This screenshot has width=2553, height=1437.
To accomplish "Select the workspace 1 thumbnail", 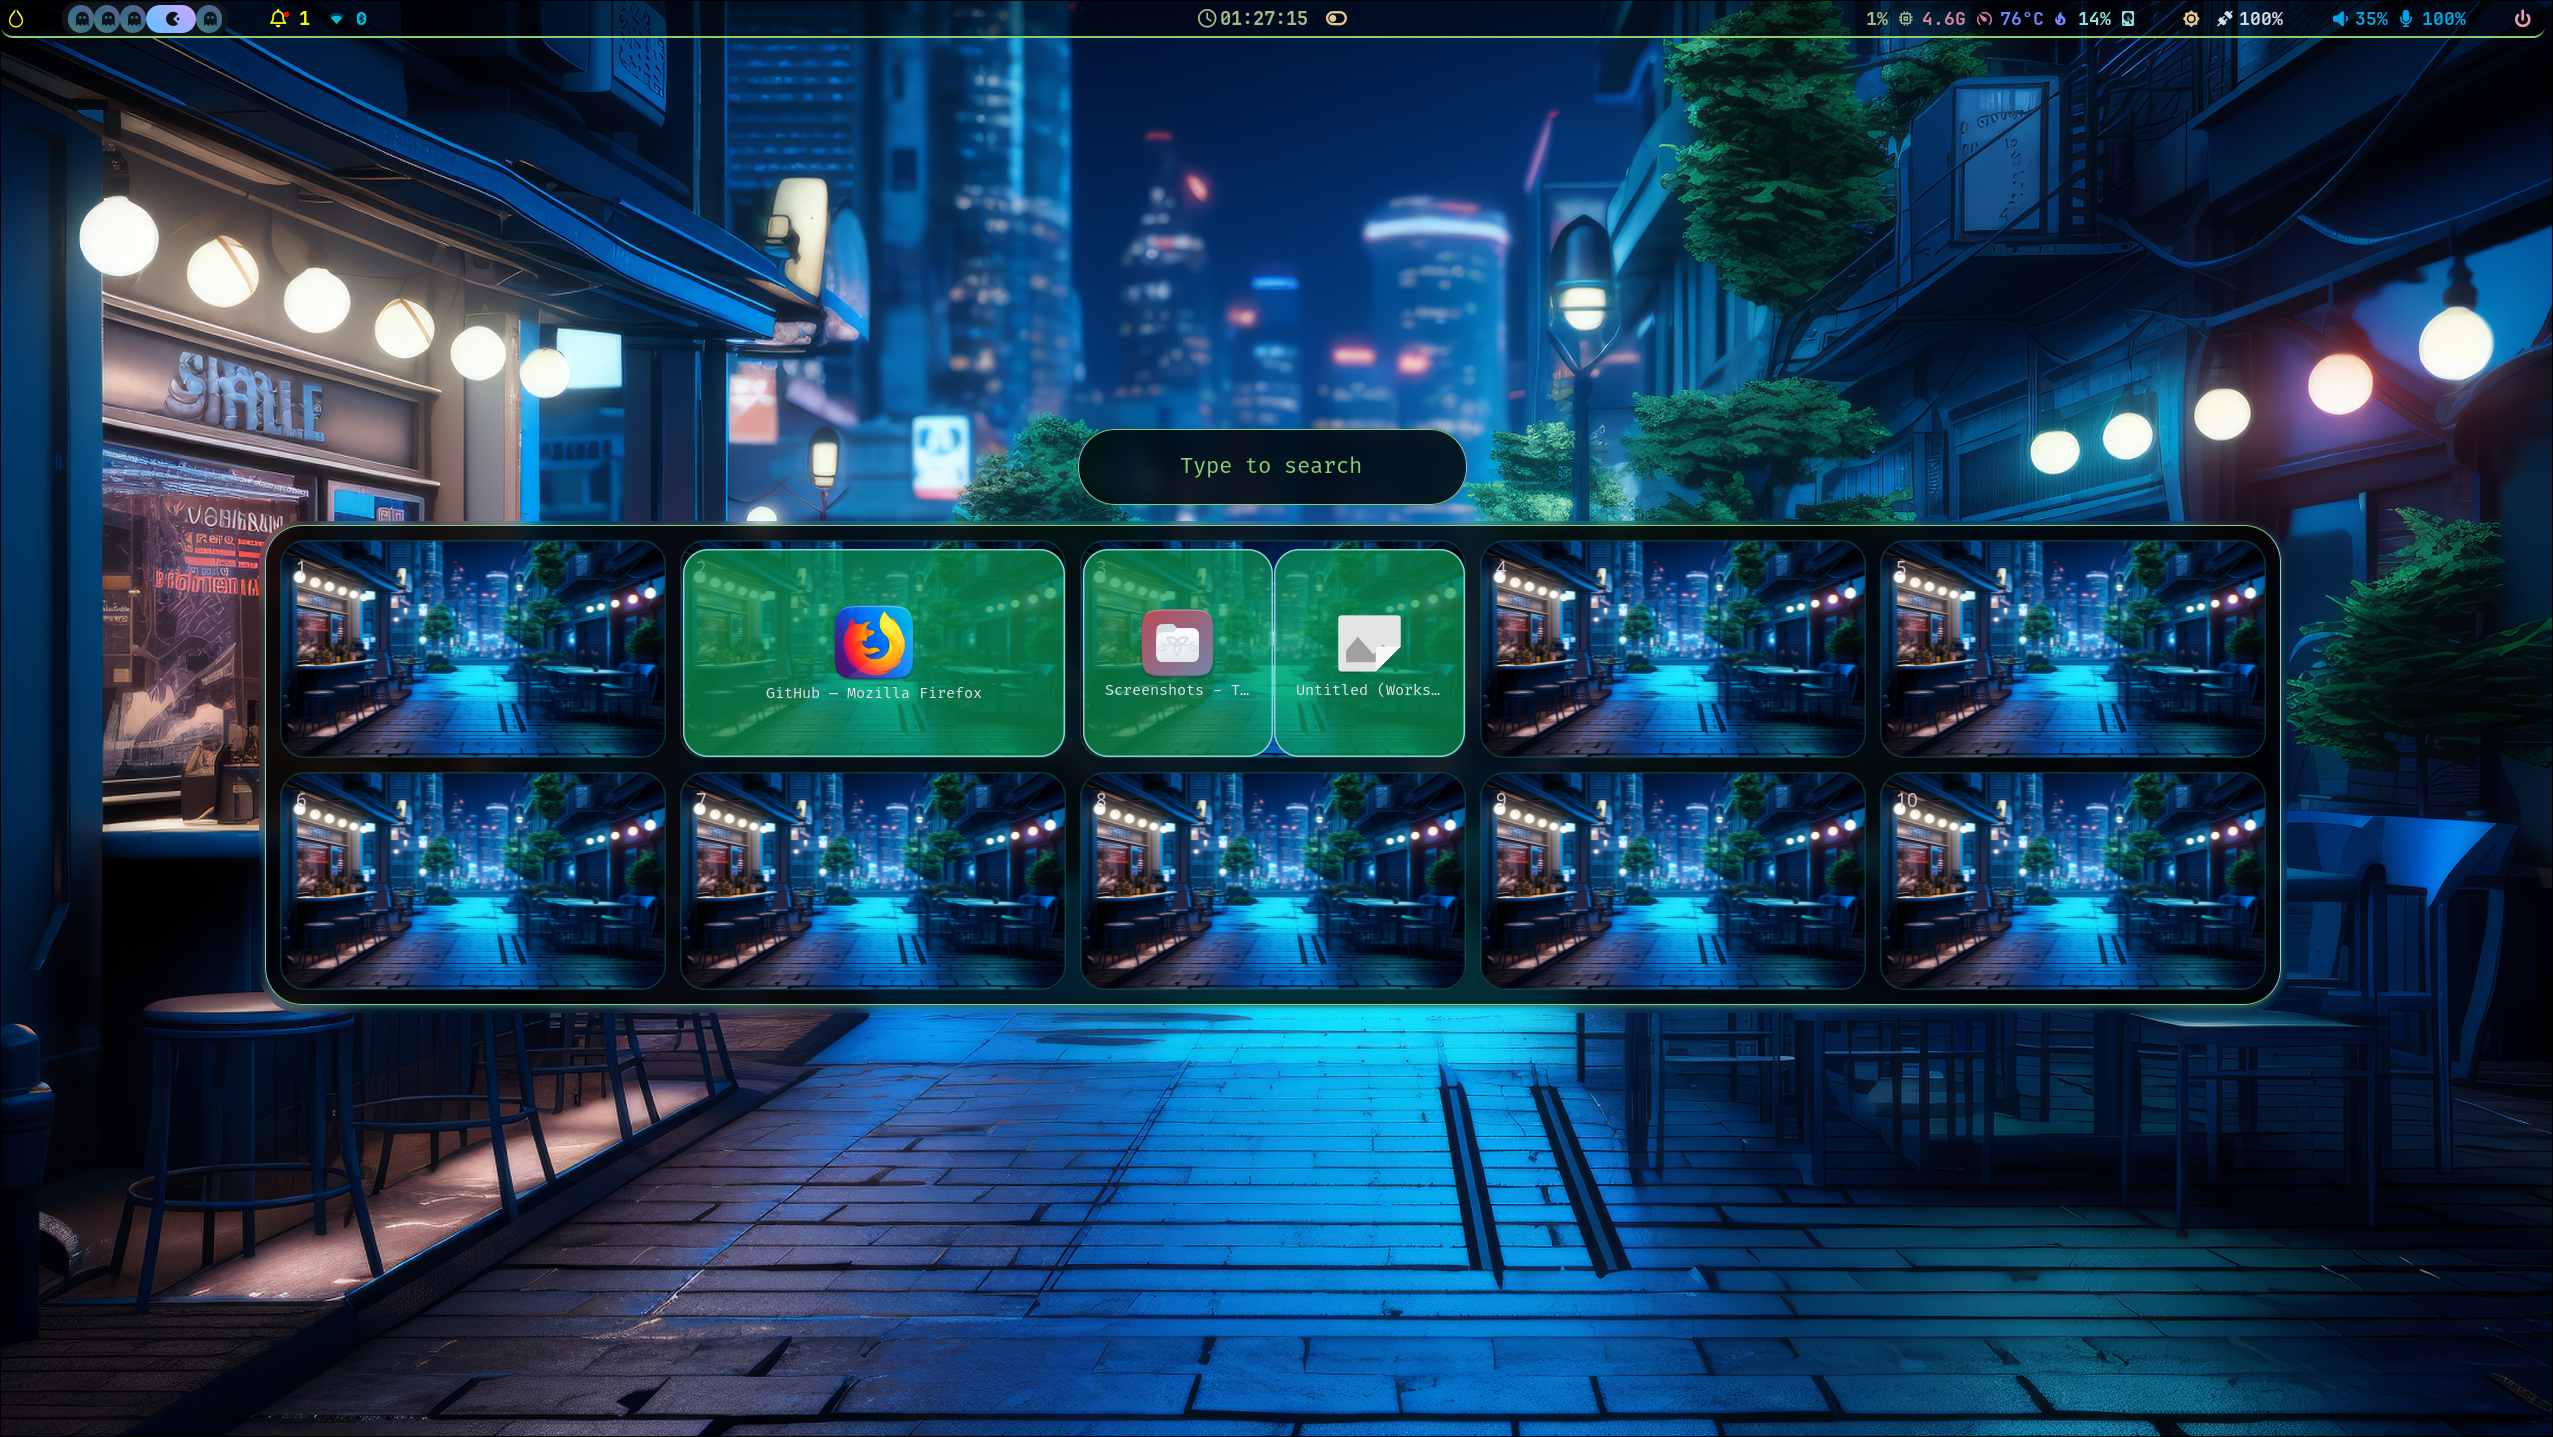I will click(473, 648).
